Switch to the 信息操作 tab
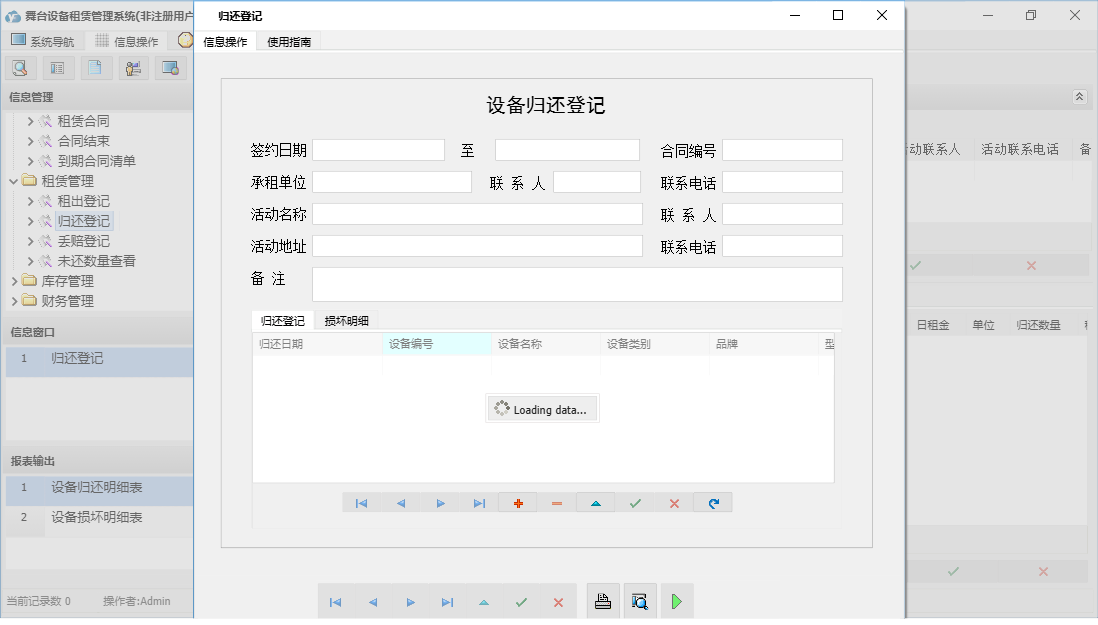 (x=224, y=41)
